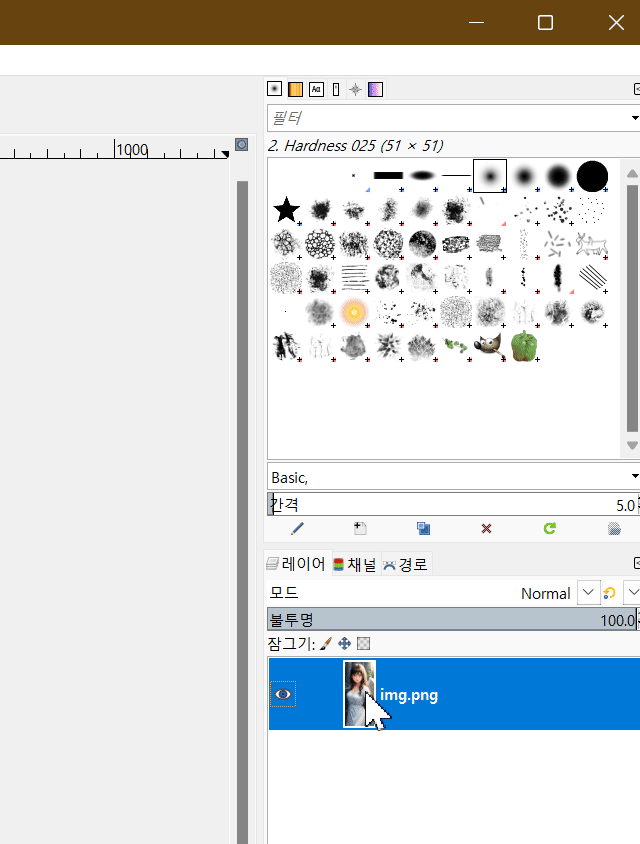Adjust the 간격 spacing slider

pyautogui.click(x=453, y=505)
